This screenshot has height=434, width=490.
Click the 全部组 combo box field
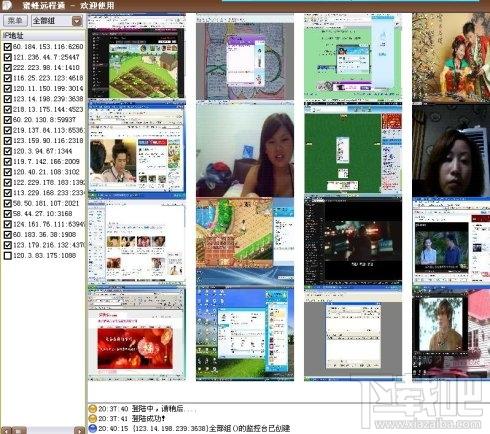click(57, 21)
